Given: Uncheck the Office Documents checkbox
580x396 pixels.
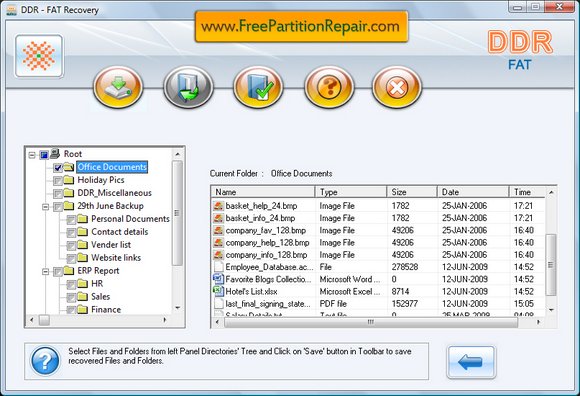Looking at the screenshot, I should [58, 168].
